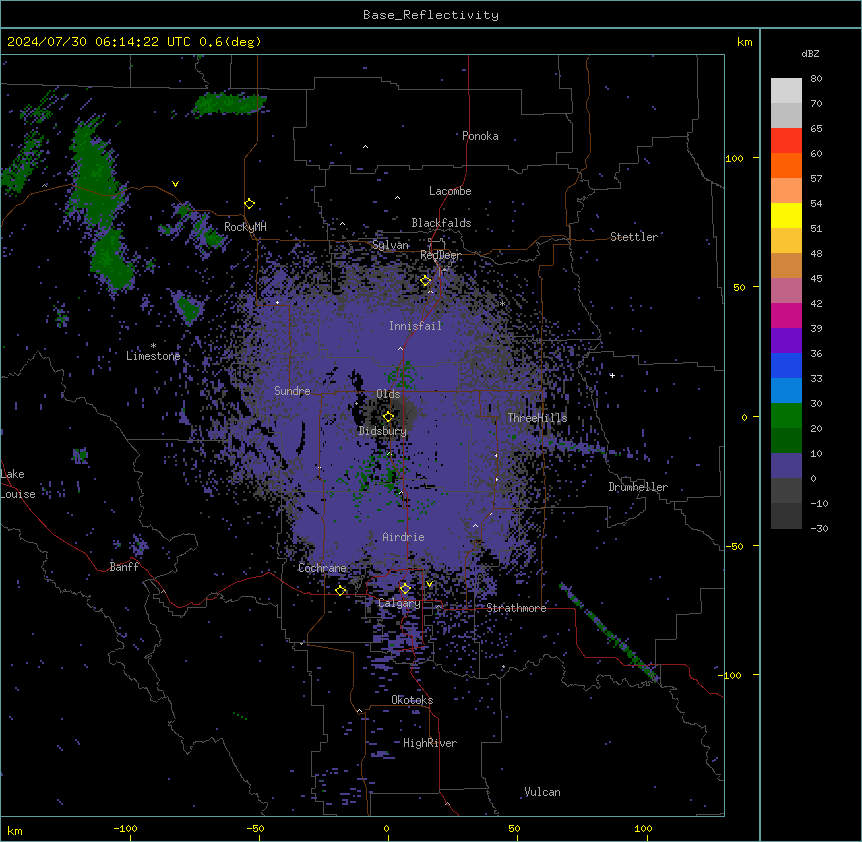The height and width of the screenshot is (842, 862).
Task: Click the yellow v marker northwest of RockyMH
Action: [175, 184]
